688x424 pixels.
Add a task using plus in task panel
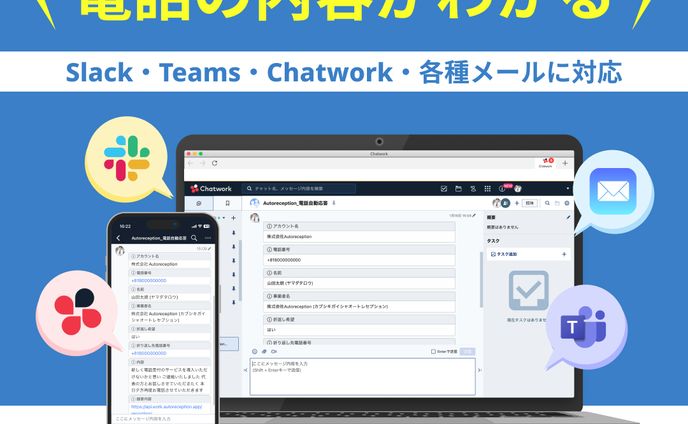564,254
